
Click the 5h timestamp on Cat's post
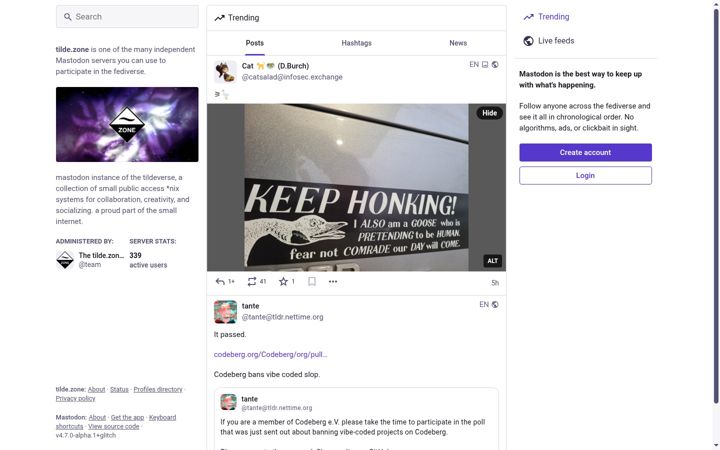tap(495, 283)
